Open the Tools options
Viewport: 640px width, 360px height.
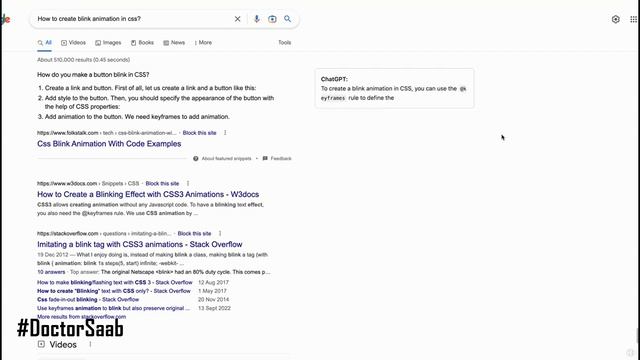[284, 42]
